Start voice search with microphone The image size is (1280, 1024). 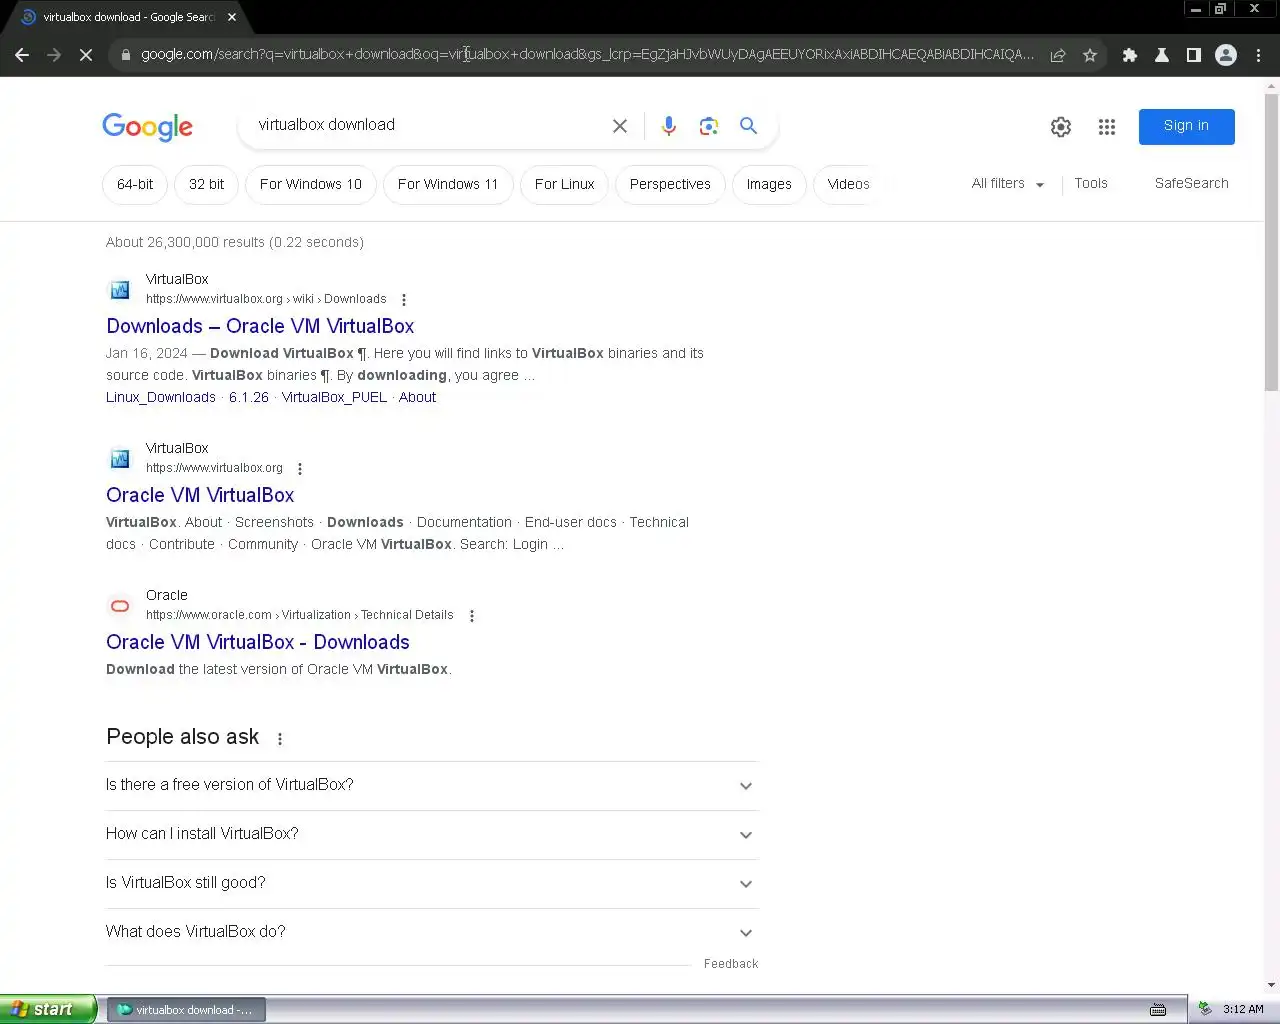(669, 126)
